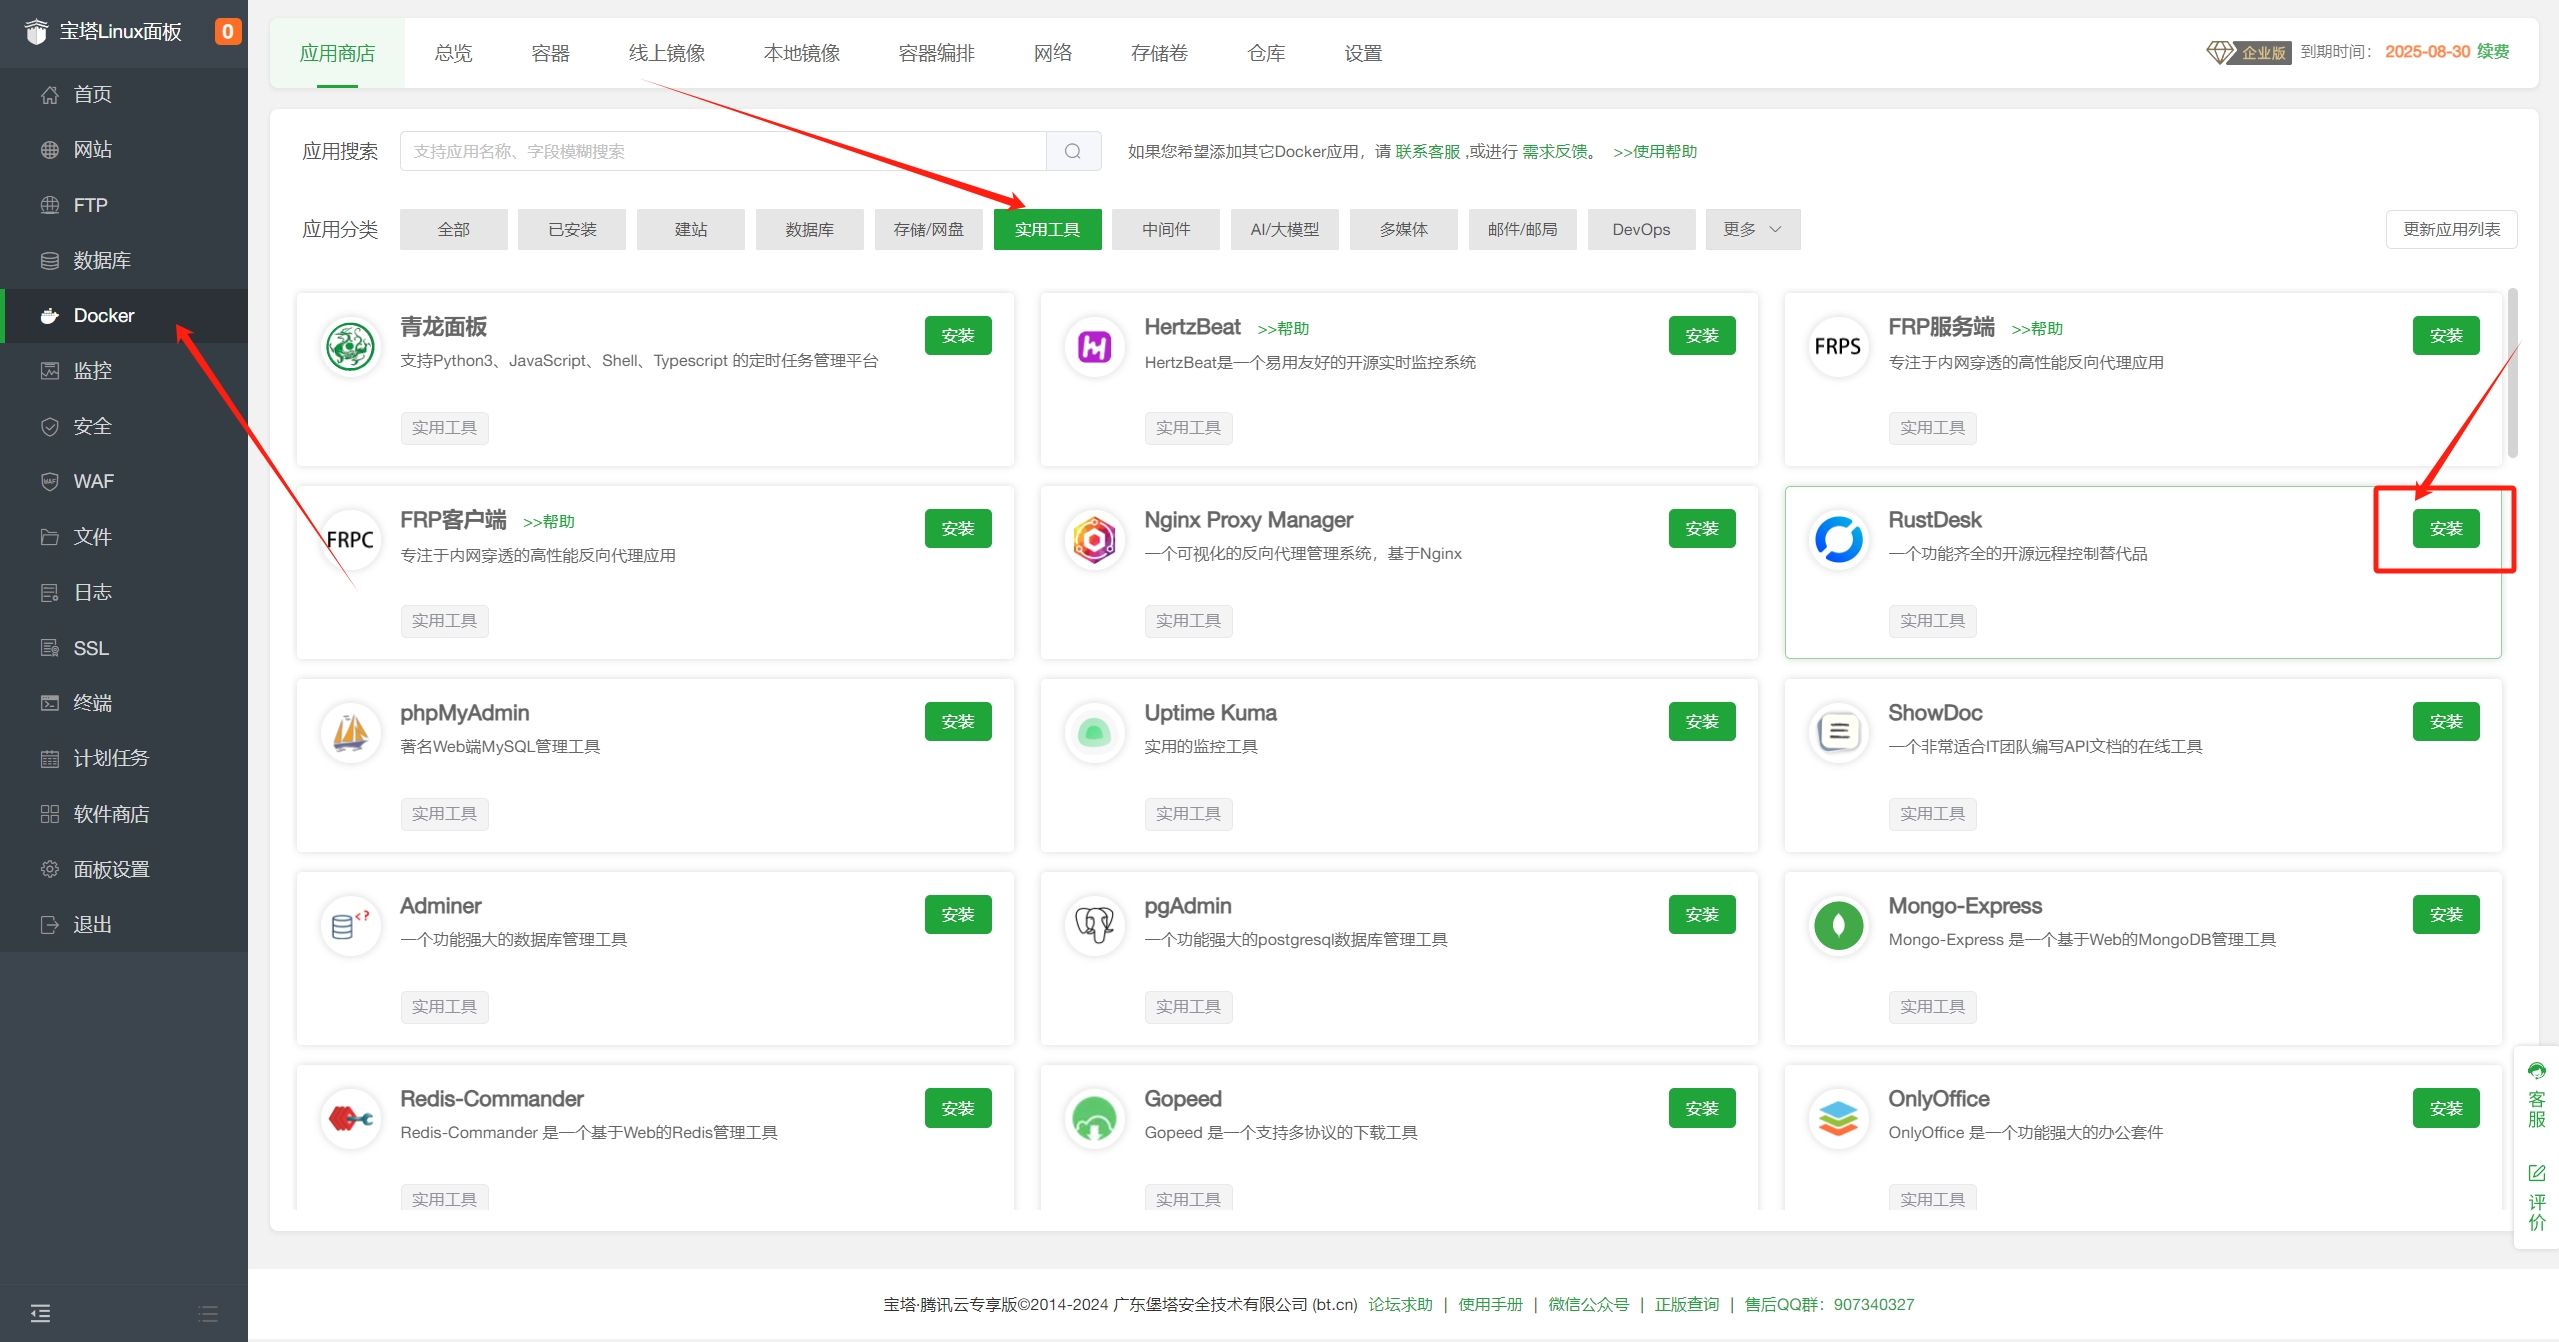
Task: Open Docker in the sidebar
Action: click(103, 315)
